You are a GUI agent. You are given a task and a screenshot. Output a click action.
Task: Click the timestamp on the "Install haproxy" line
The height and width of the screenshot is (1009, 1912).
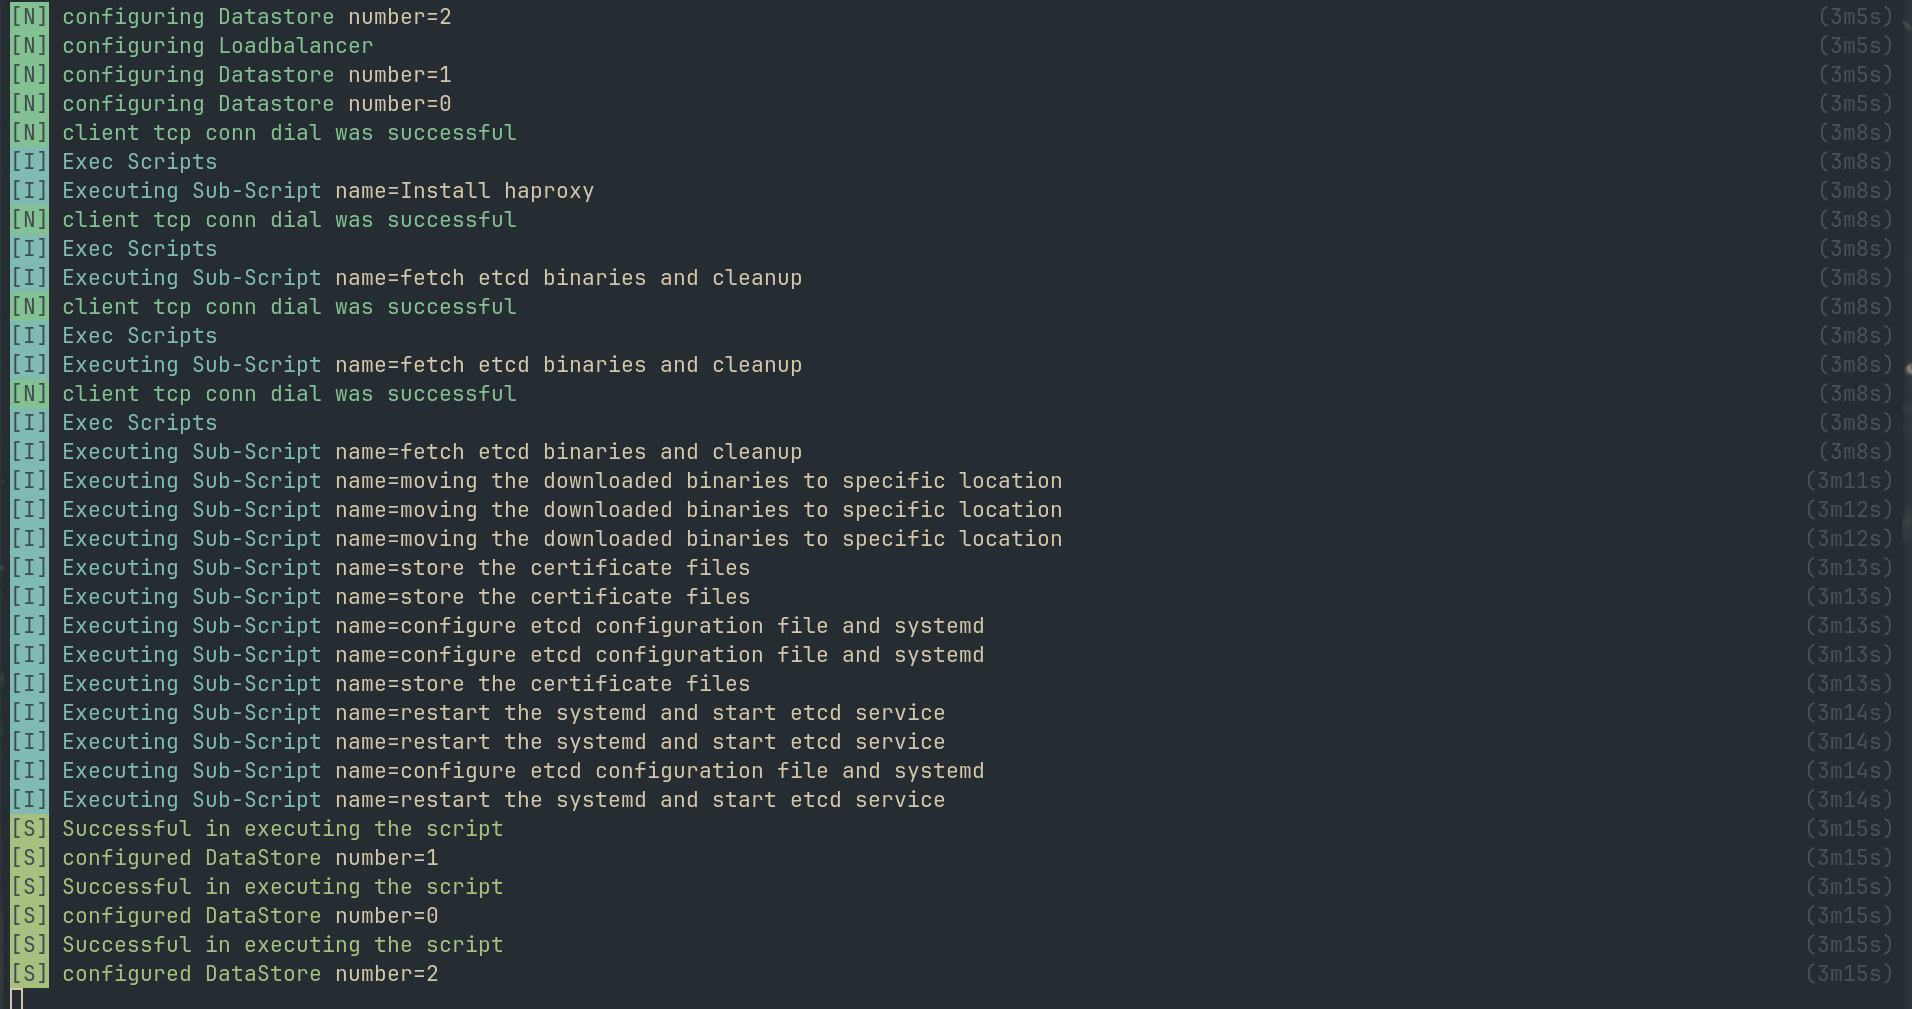pyautogui.click(x=1855, y=191)
